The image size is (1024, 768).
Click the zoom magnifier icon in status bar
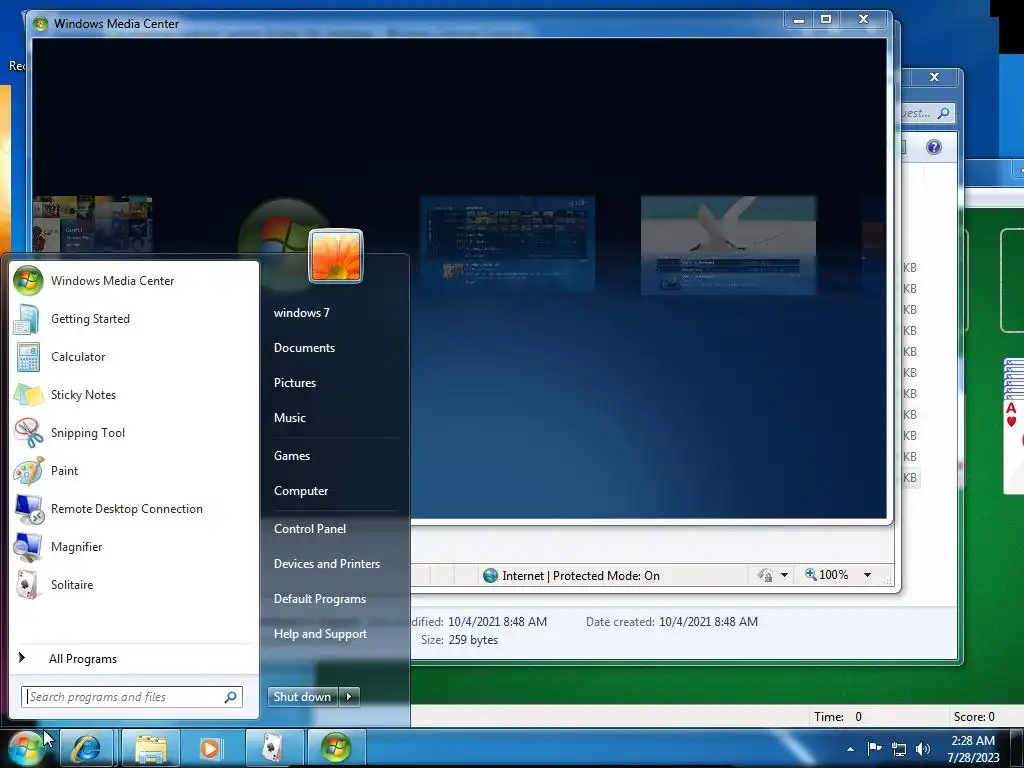pyautogui.click(x=810, y=574)
